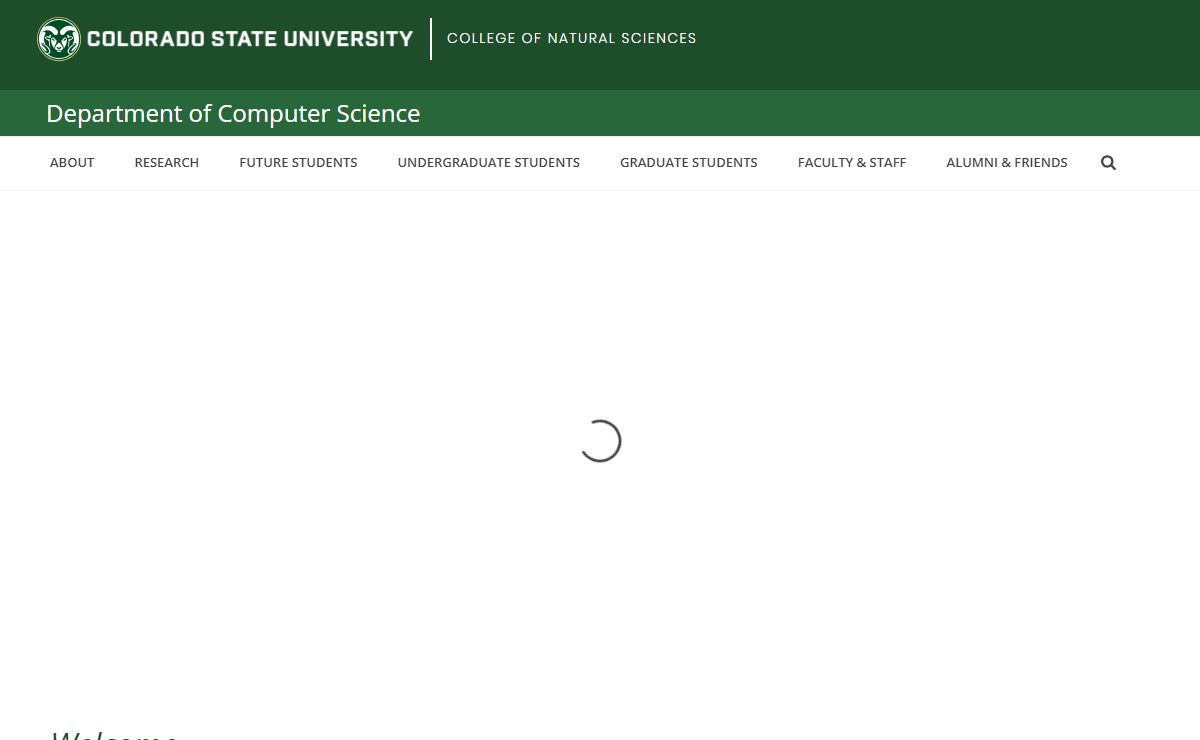Select the Research menu item

[167, 163]
